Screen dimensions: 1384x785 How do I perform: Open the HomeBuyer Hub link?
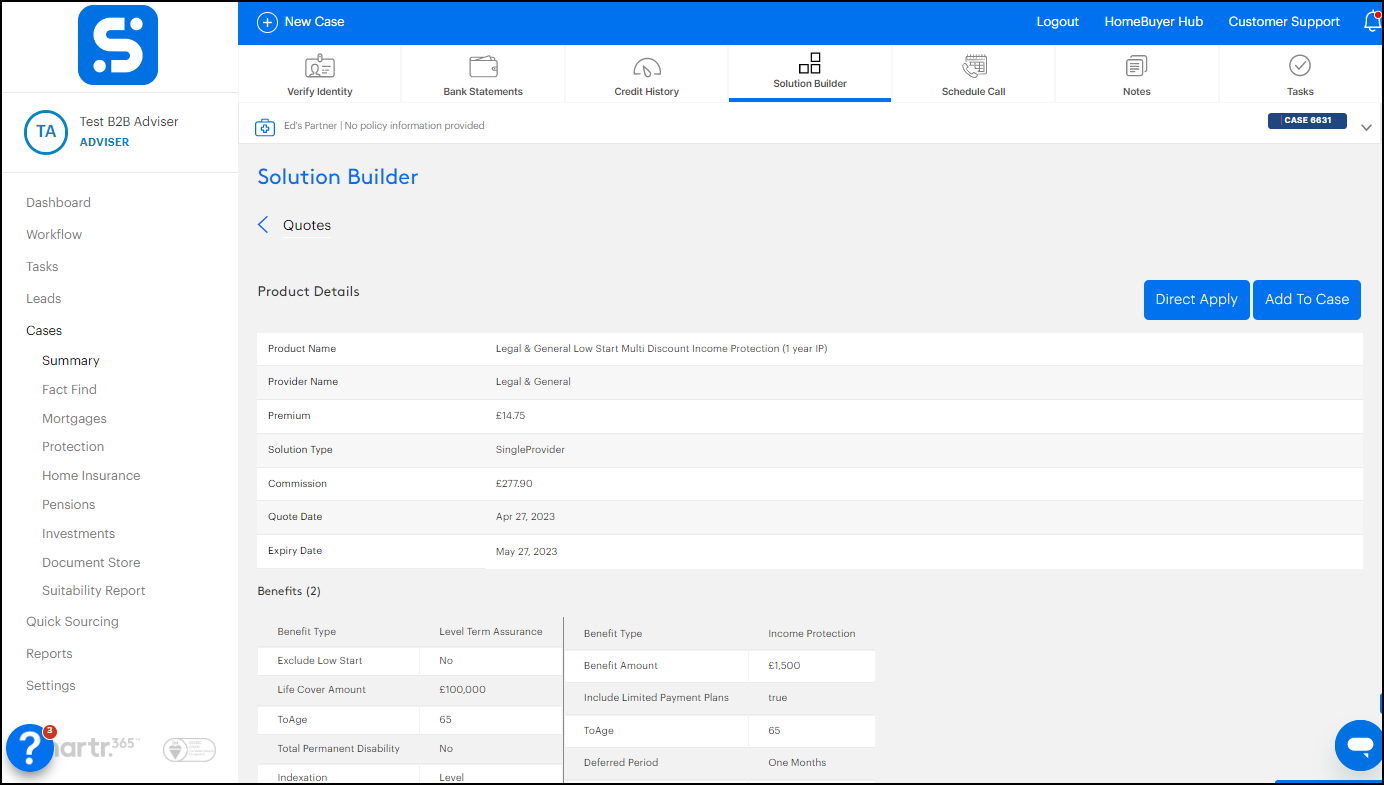[x=1153, y=22]
